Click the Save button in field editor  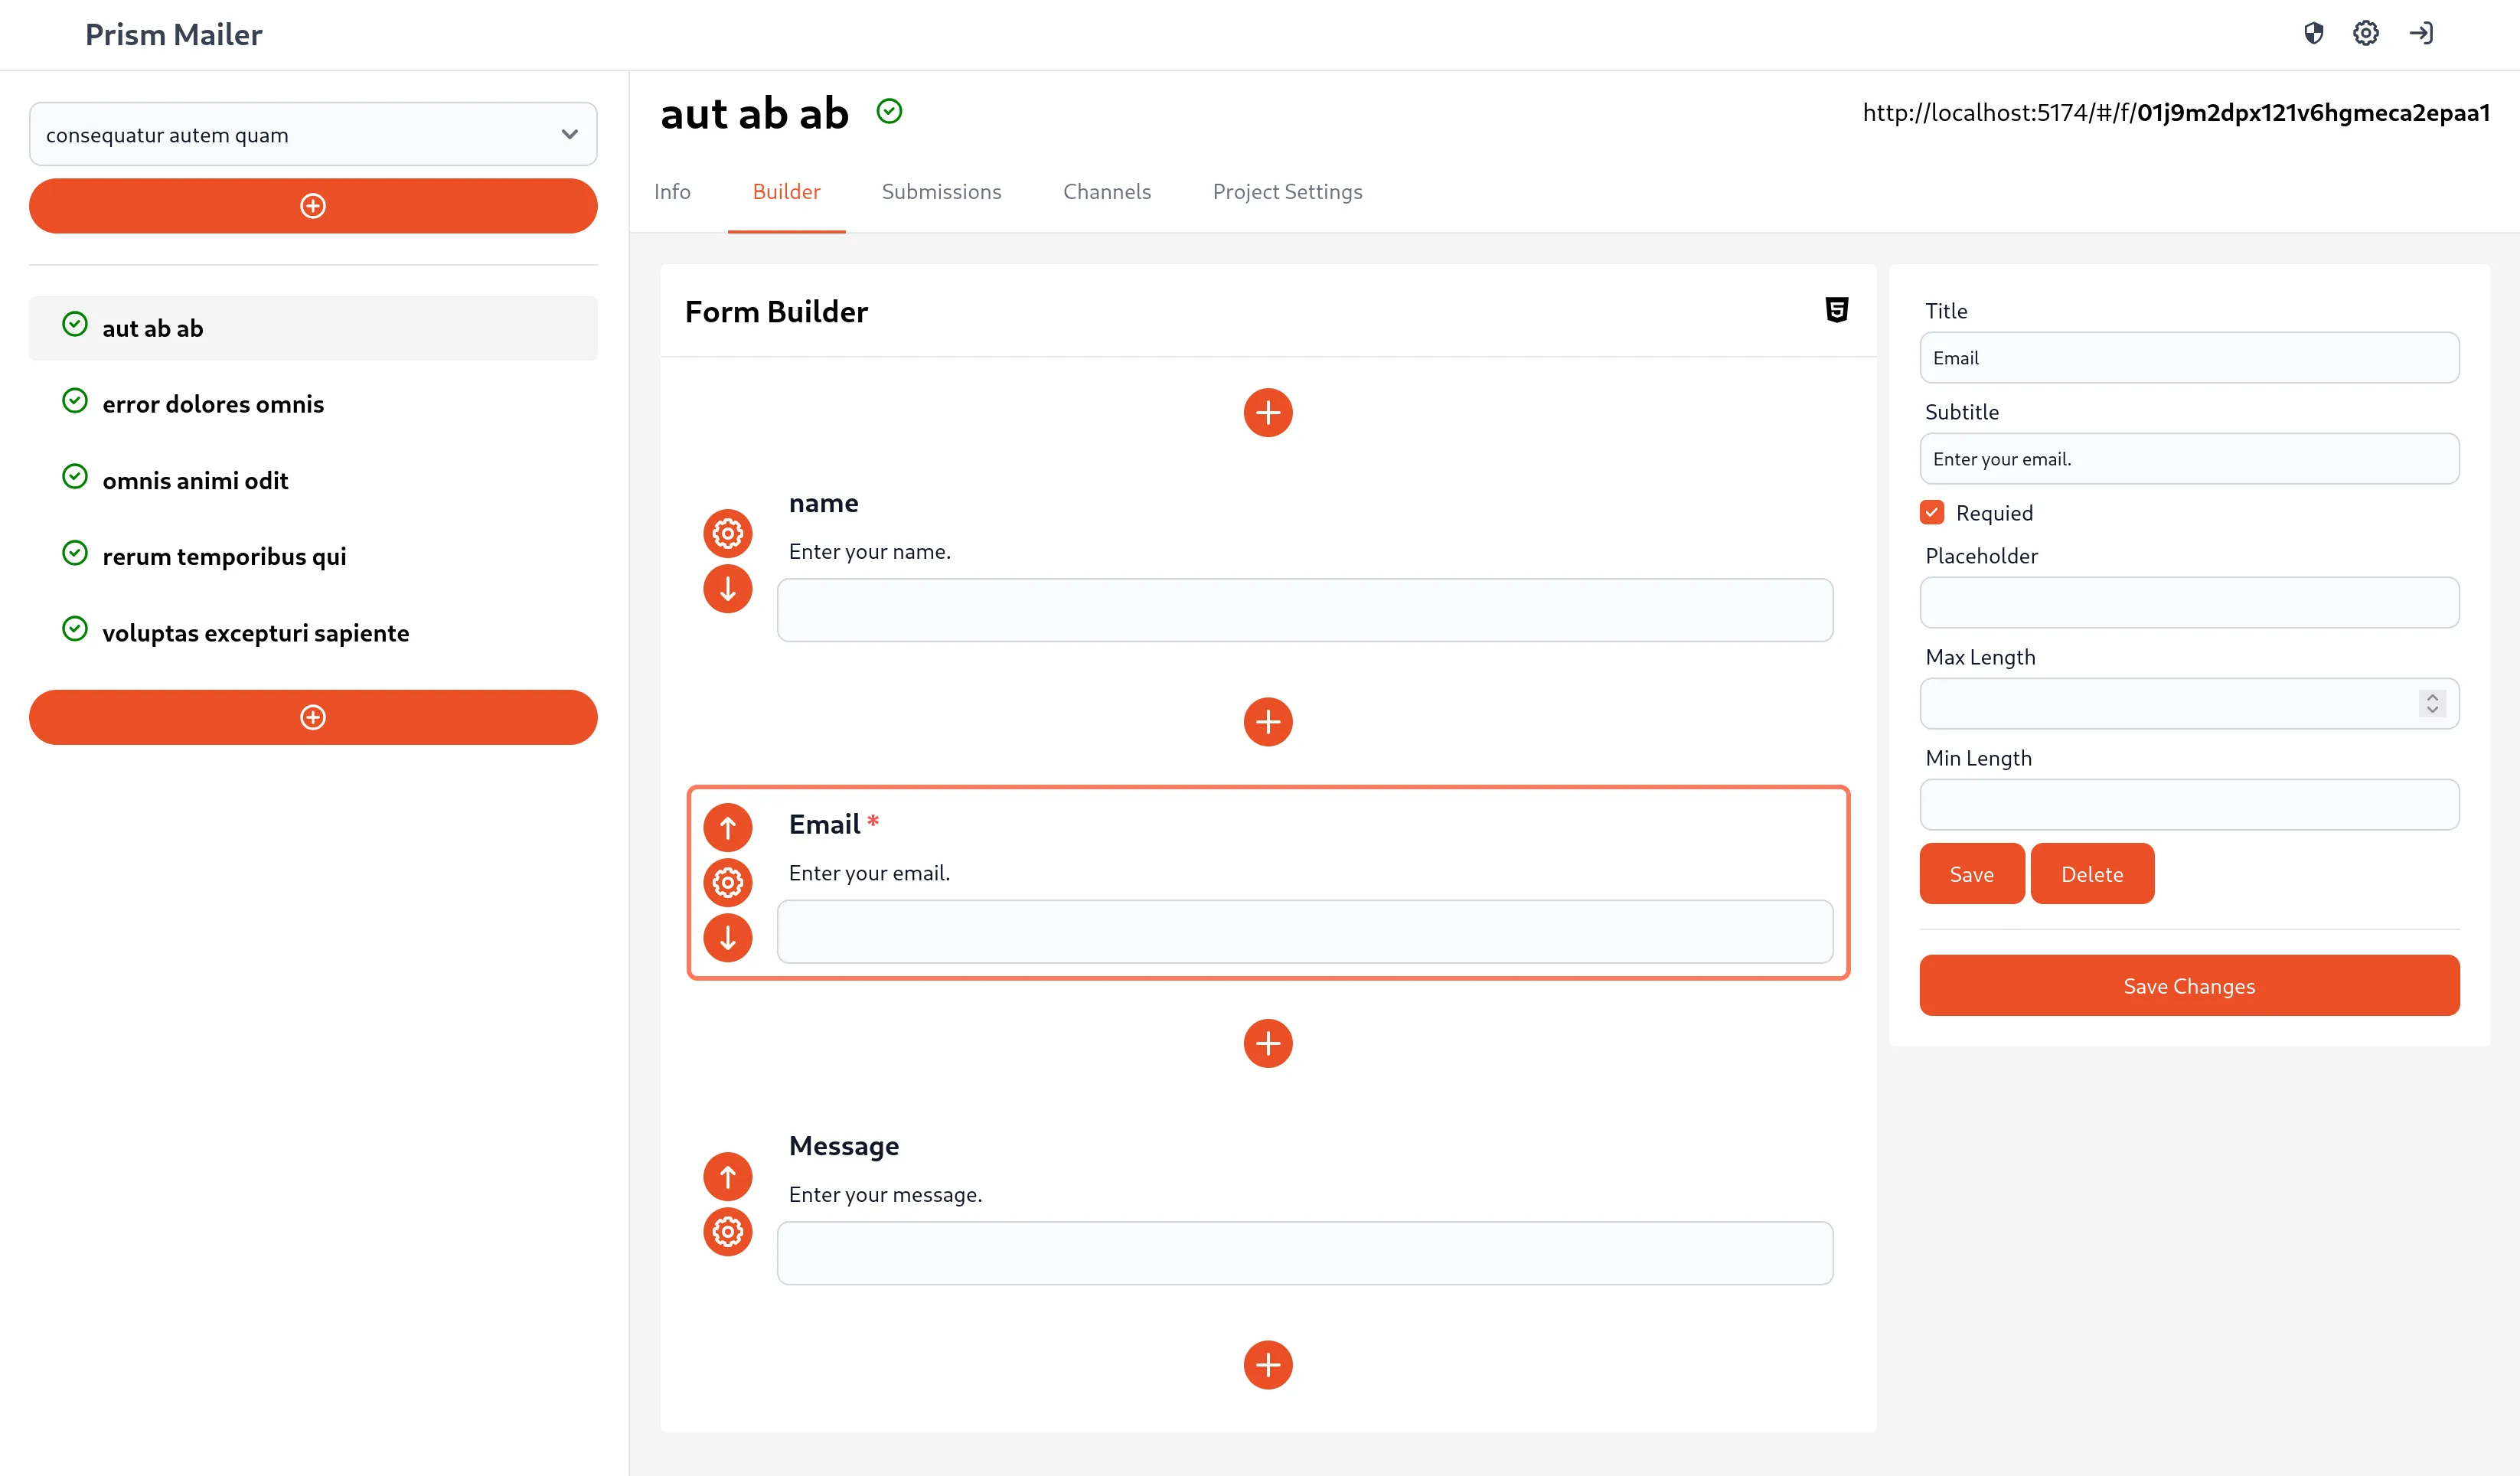tap(1970, 874)
